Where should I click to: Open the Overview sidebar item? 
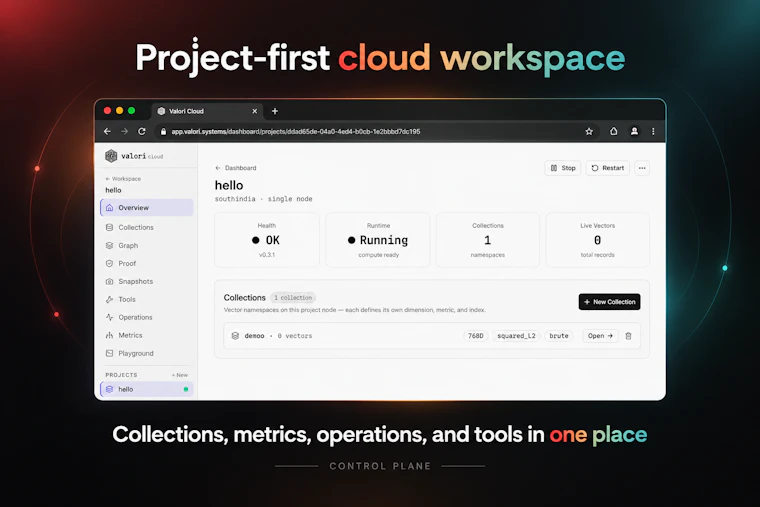[x=147, y=207]
